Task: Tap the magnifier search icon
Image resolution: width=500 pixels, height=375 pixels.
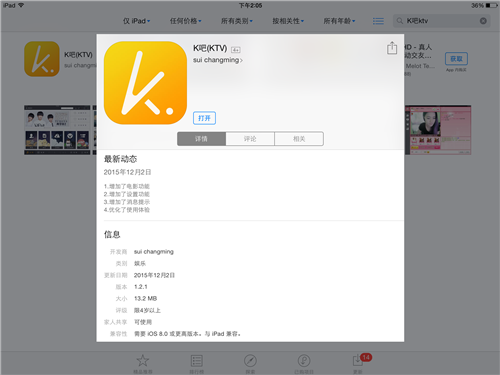Action: (x=399, y=21)
